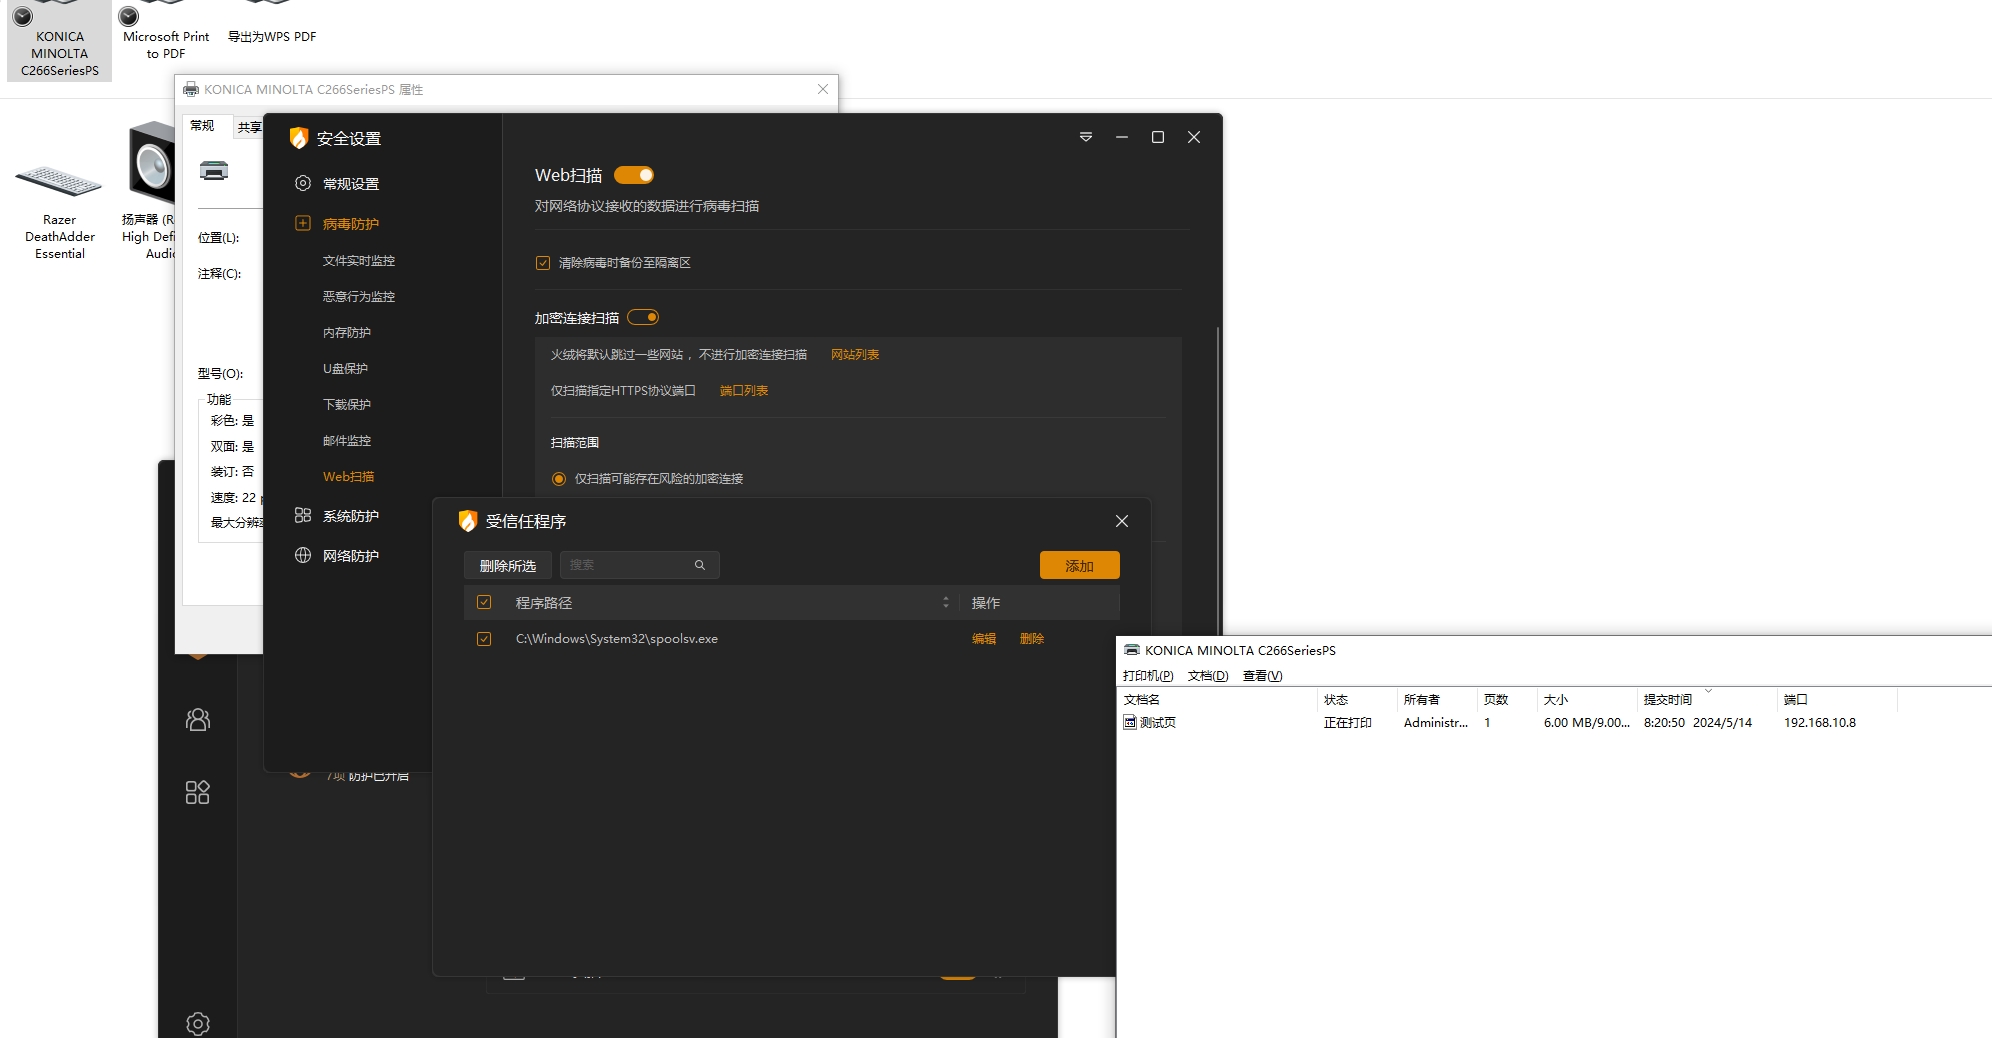Open the 共享 tab in printer properties
Viewport: 1992px width, 1038px height.
point(249,127)
